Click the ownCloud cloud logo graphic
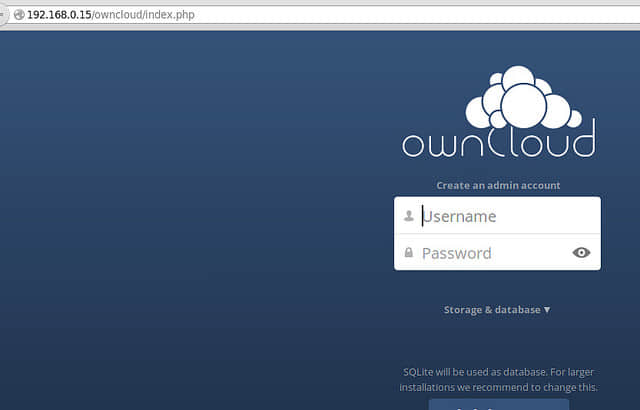640x410 pixels. click(524, 97)
